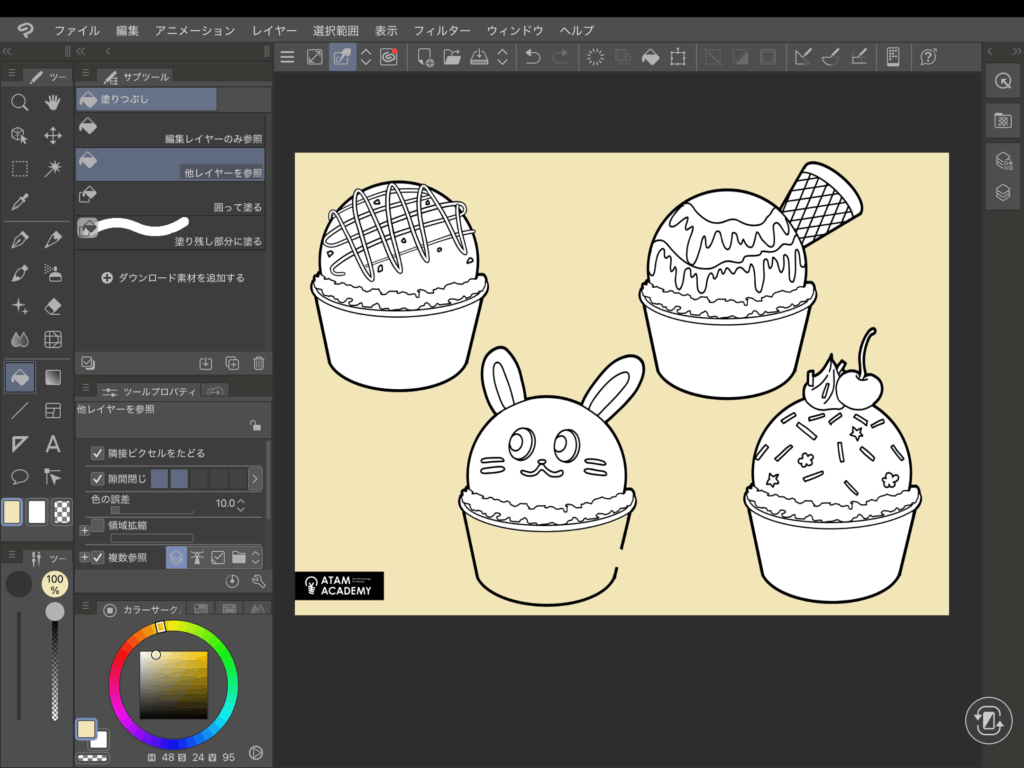
Task: Select the Eraser tool
Action: (x=54, y=306)
